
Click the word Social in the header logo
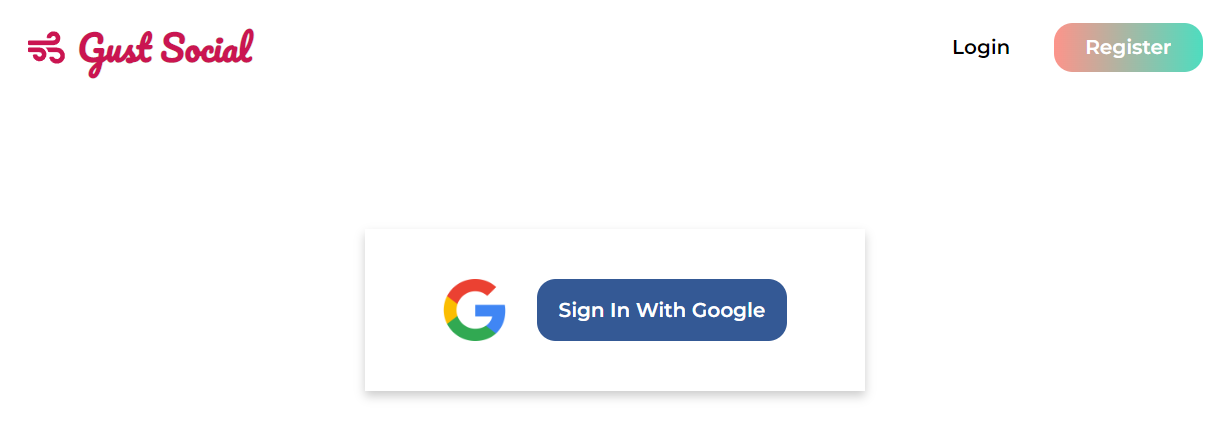[x=207, y=48]
